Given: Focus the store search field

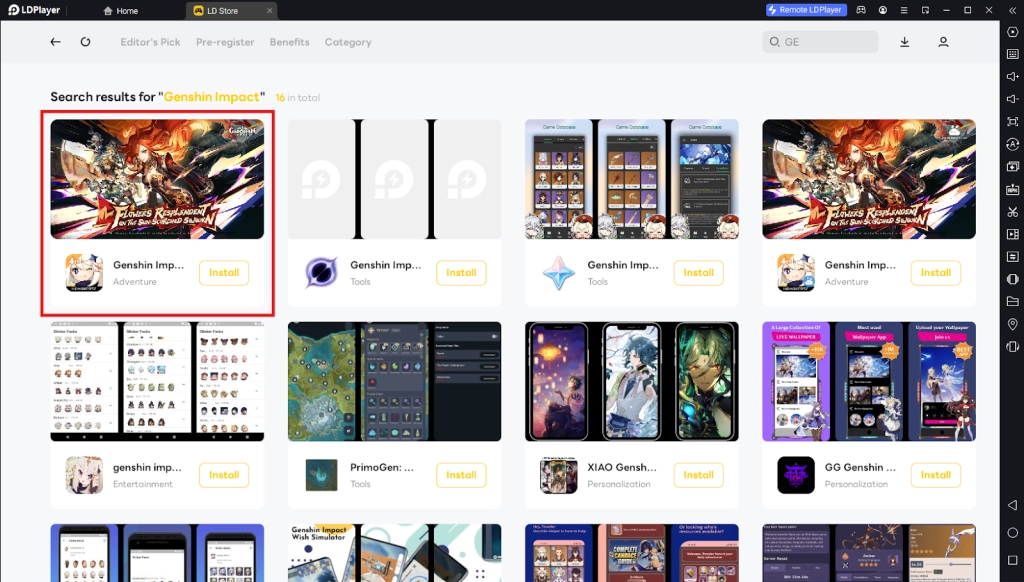Looking at the screenshot, I should pyautogui.click(x=820, y=42).
